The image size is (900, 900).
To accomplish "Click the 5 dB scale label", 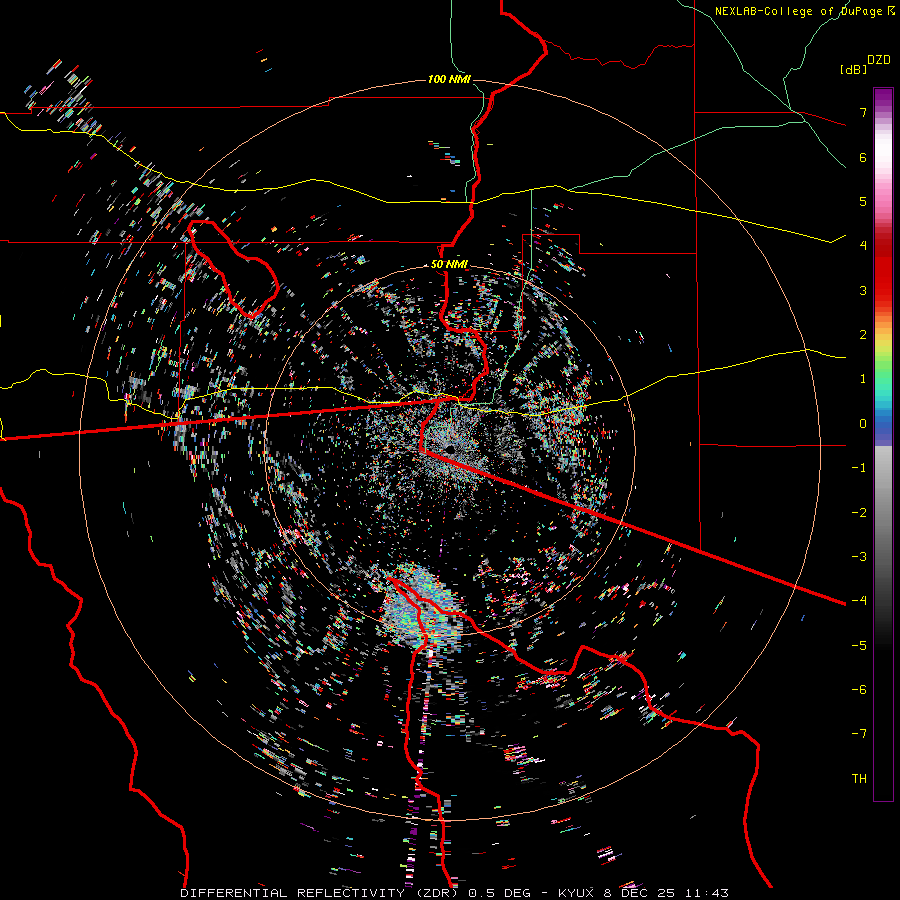I will [x=863, y=201].
